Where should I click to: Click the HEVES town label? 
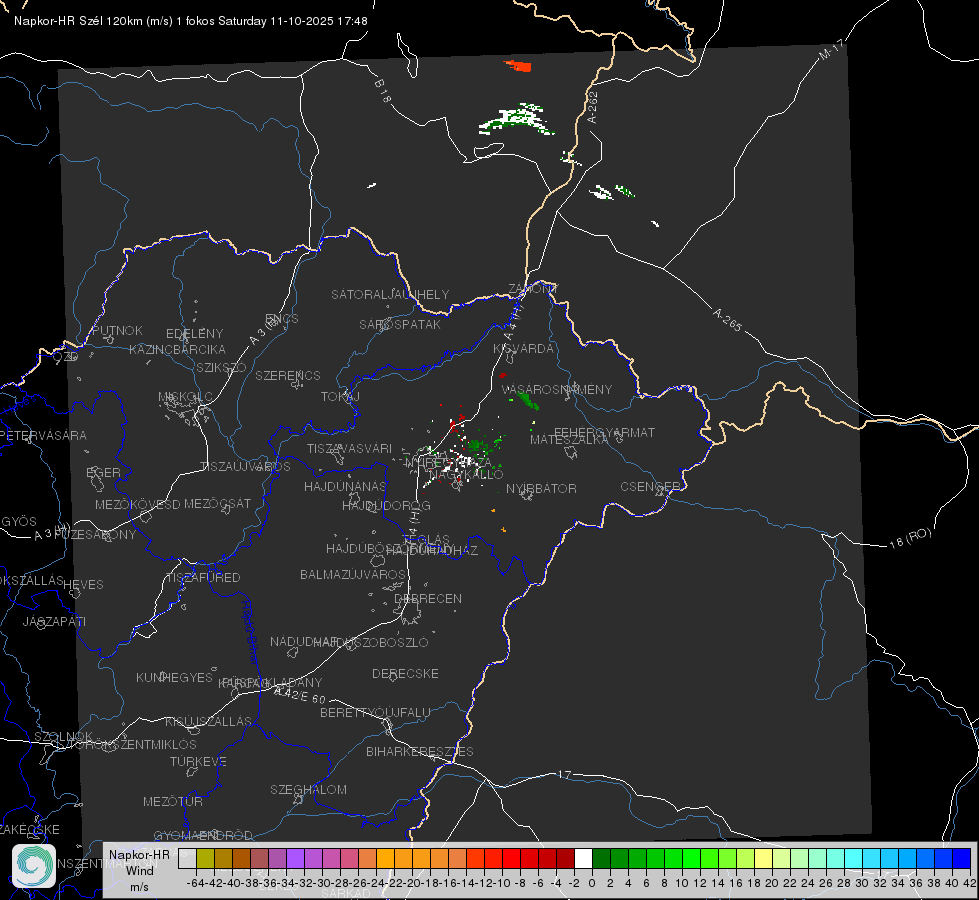click(83, 585)
